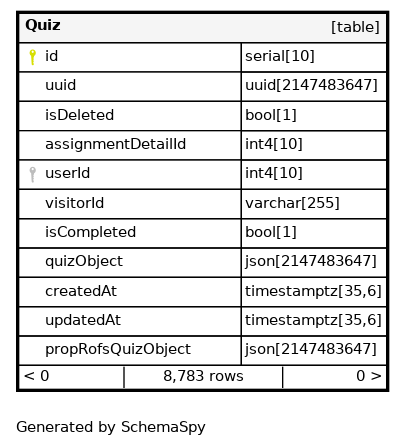The height and width of the screenshot is (447, 405).
Task: Click the '< 0' parents count cell
Action: tap(71, 377)
